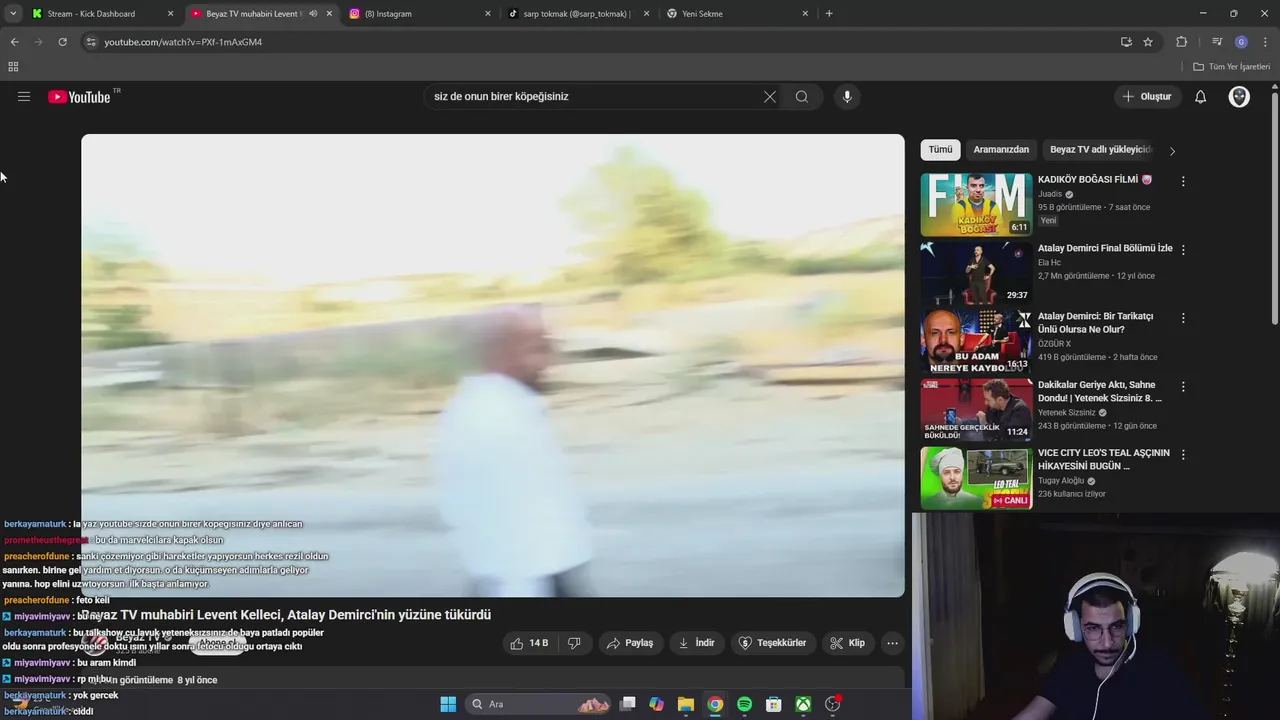Open options for Dakikalar Geriye Aktı video
Viewport: 1280px width, 720px height.
1183,386
